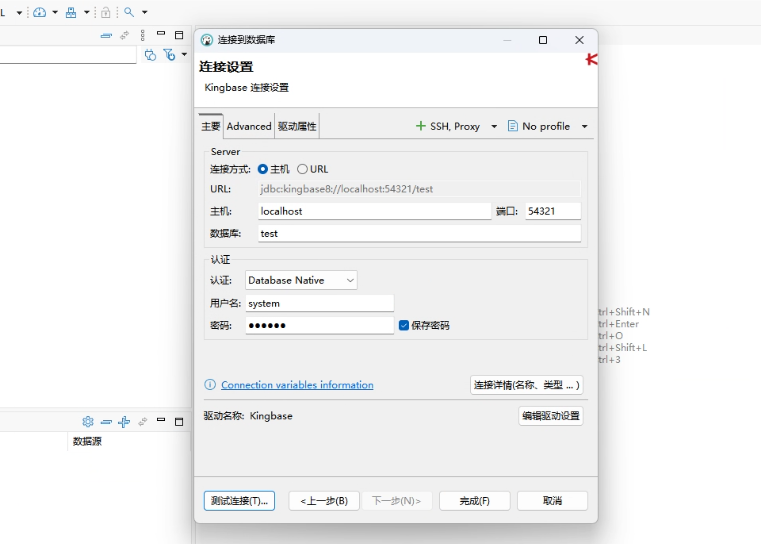Collapse all using the lower panel minus icon
Screen dimensions: 761x544
pyautogui.click(x=106, y=422)
